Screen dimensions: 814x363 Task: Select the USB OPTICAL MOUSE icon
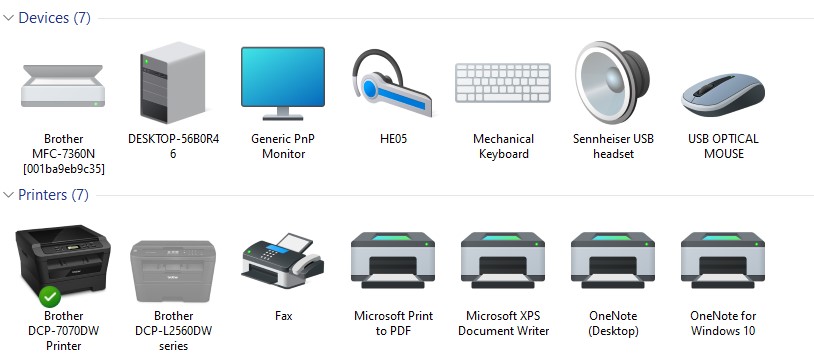[723, 95]
